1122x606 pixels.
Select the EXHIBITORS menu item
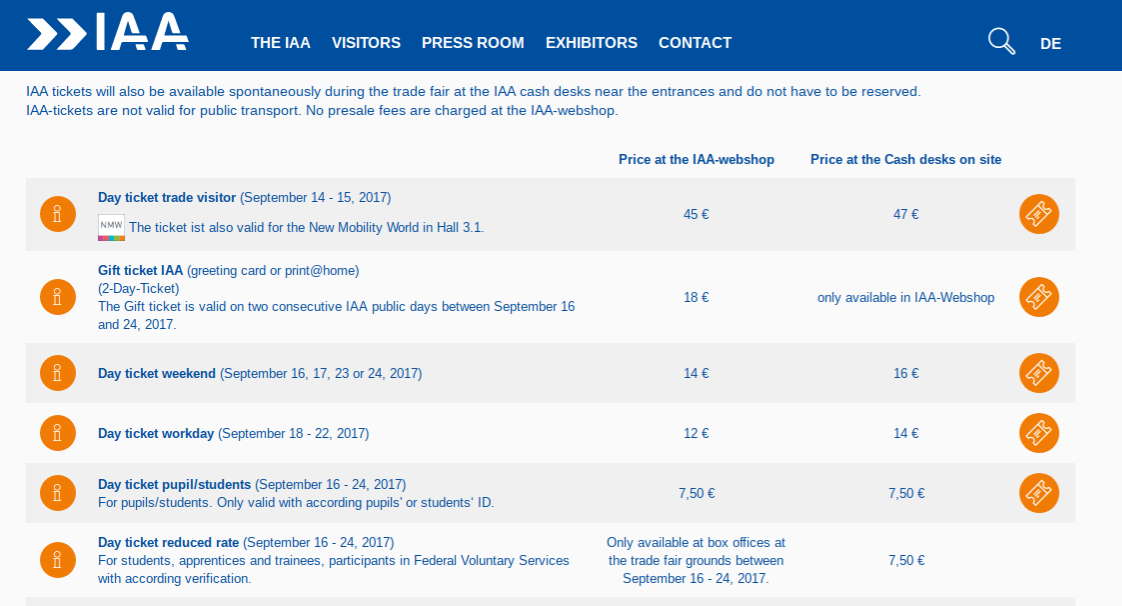tap(591, 43)
